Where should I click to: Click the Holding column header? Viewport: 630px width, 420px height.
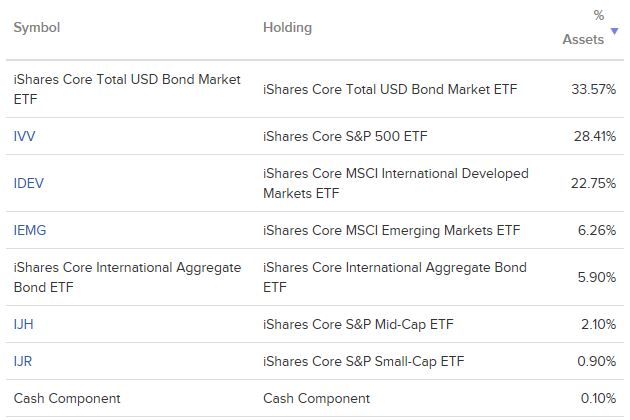tap(287, 28)
